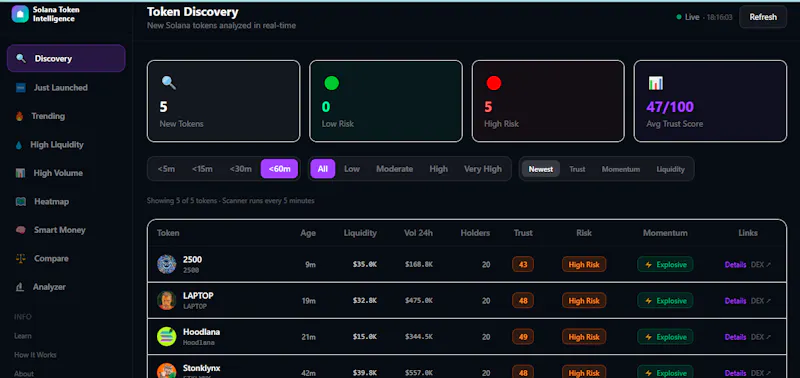
Task: Click the red circle in High Risk card
Action: [x=494, y=83]
